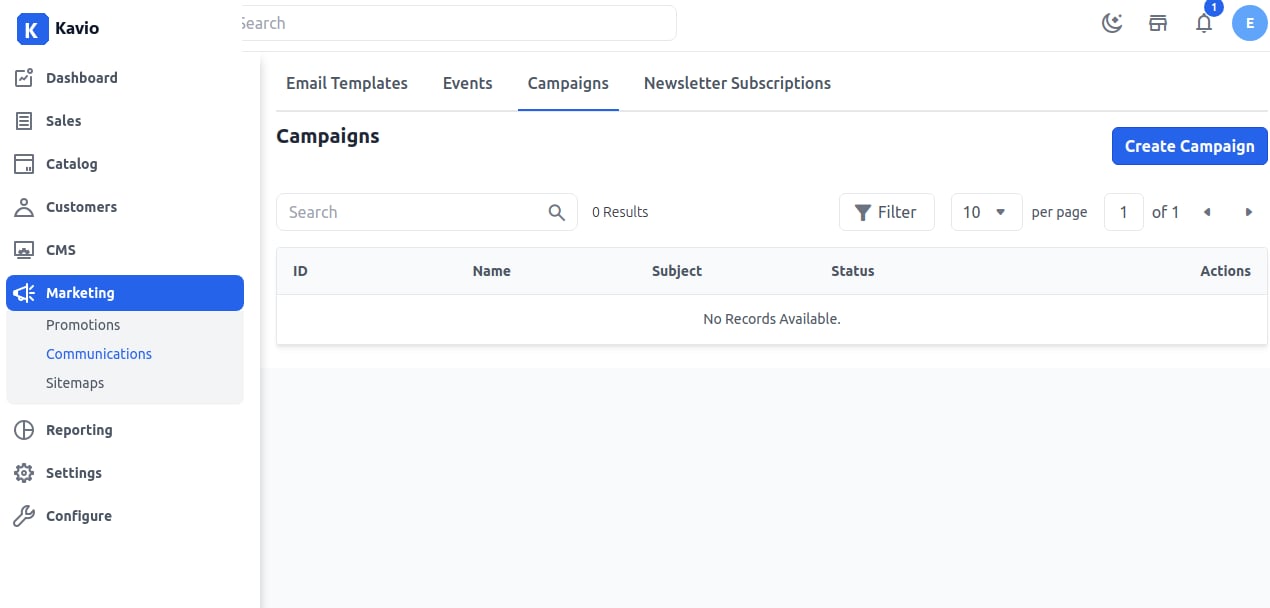Click the Configure wrench icon

pyautogui.click(x=24, y=516)
